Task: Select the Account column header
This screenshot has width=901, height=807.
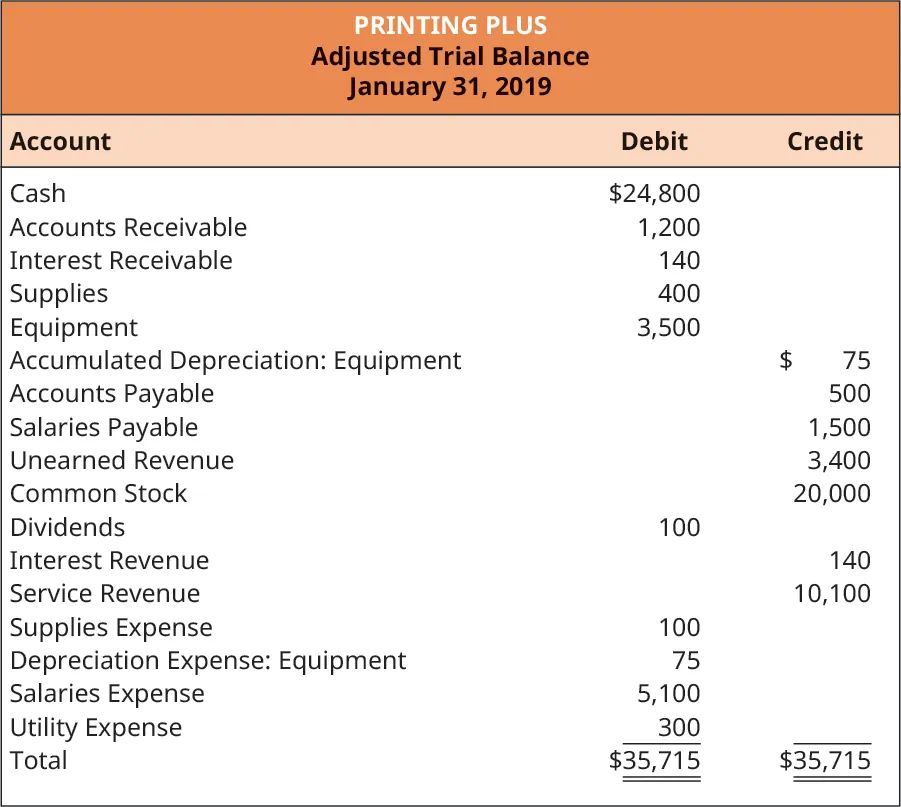Action: click(60, 141)
